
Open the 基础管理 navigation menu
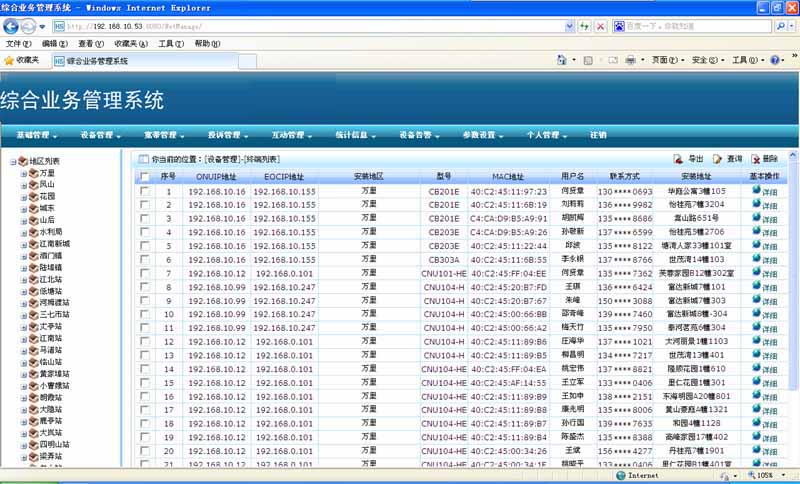point(38,134)
